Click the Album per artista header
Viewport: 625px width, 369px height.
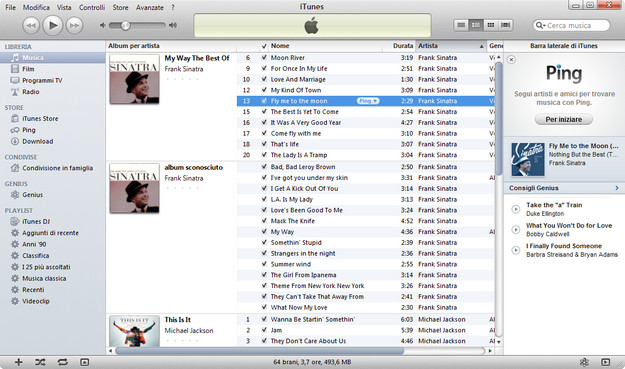coord(171,46)
